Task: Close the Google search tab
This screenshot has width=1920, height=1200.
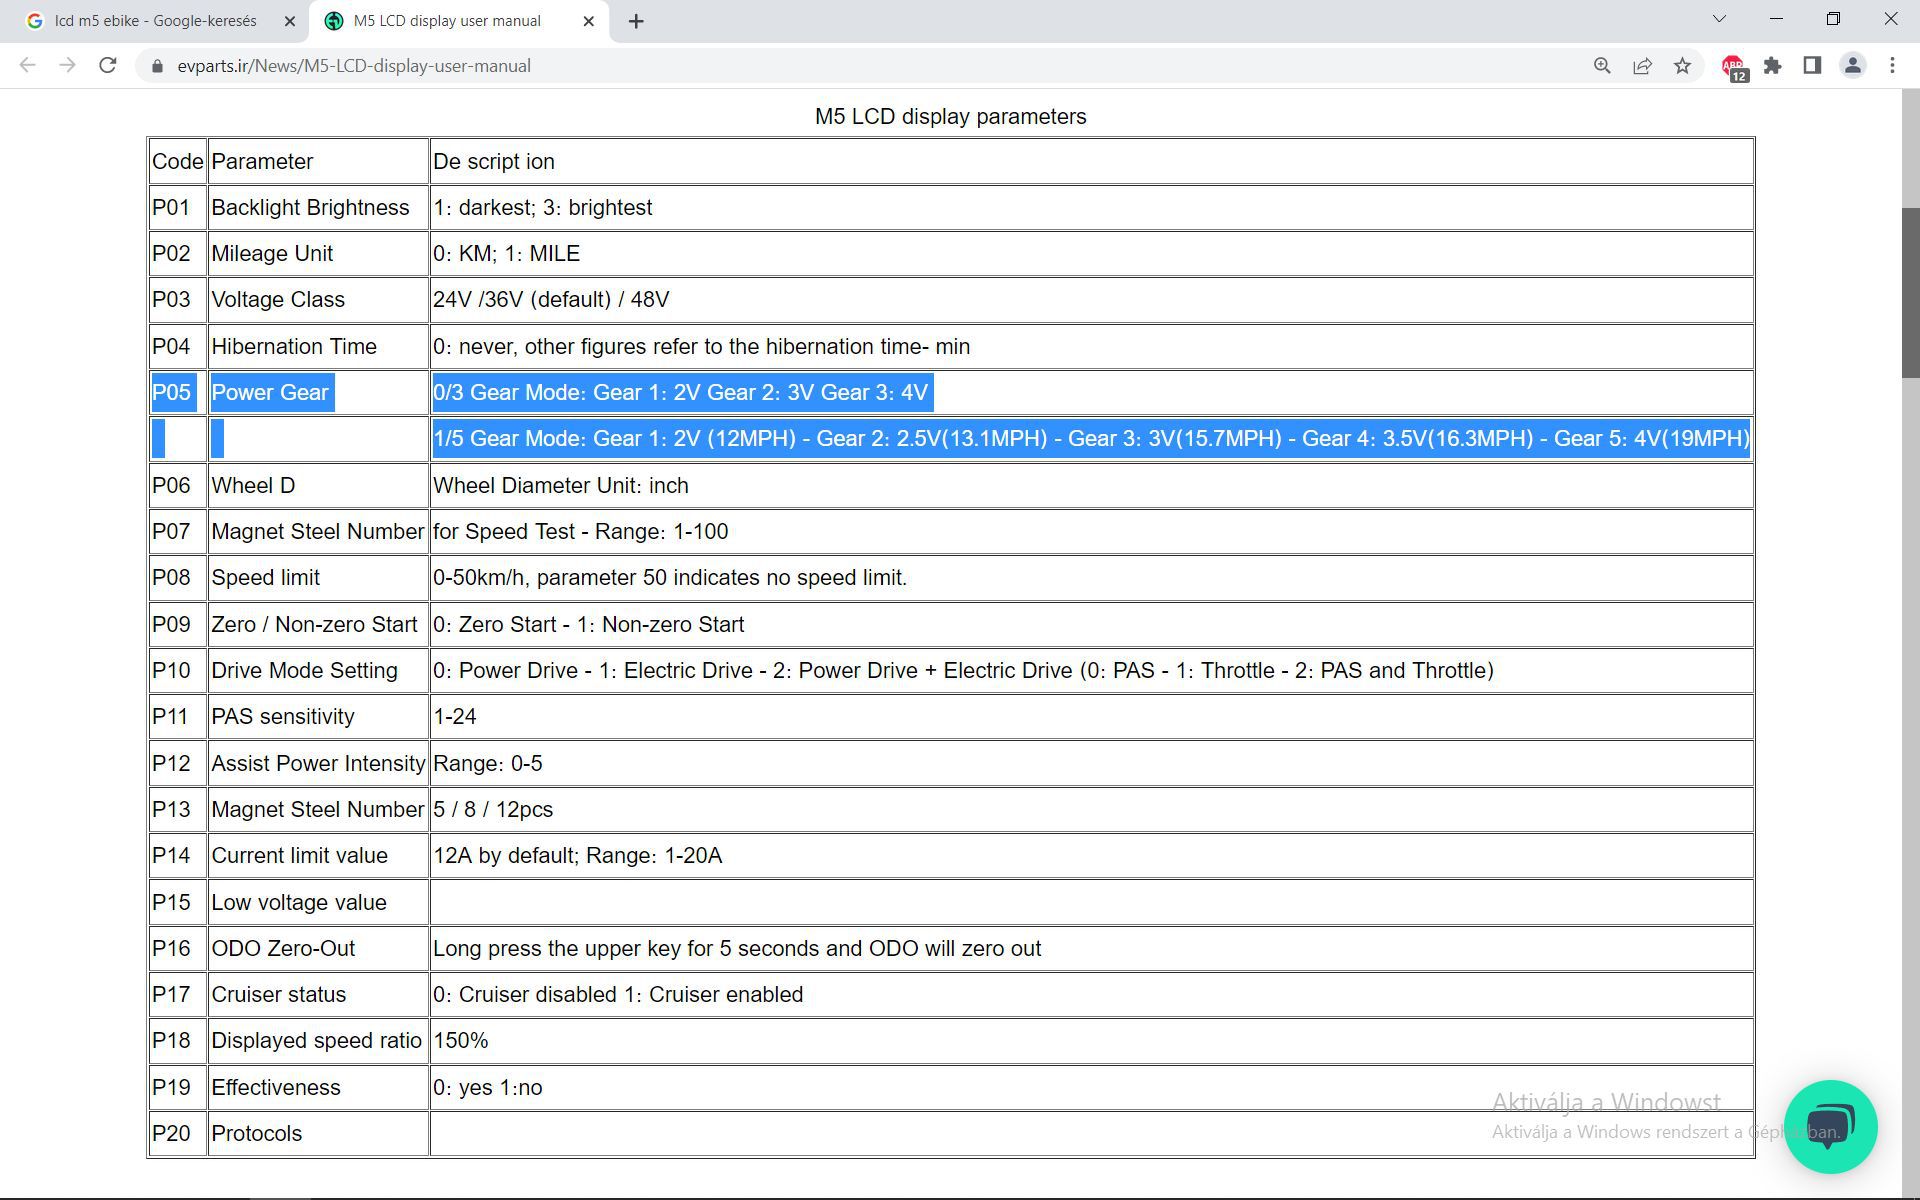Action: pyautogui.click(x=289, y=21)
